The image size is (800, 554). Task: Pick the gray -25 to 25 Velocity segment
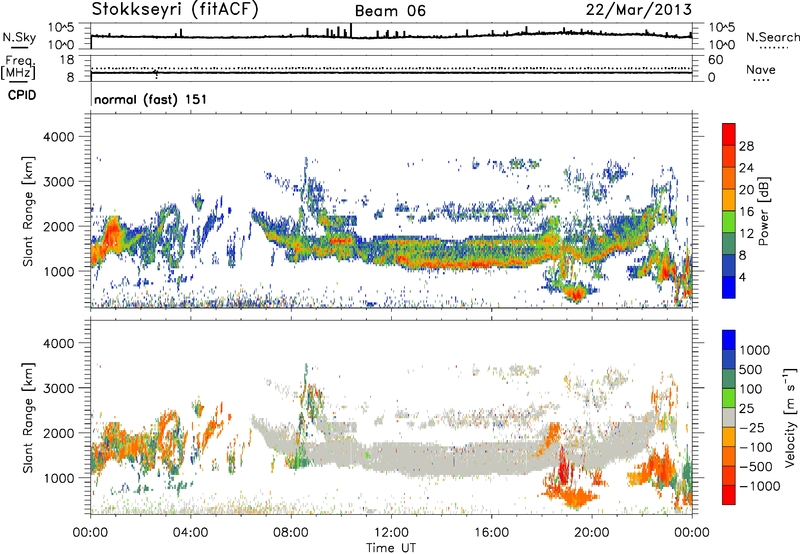[x=729, y=417]
